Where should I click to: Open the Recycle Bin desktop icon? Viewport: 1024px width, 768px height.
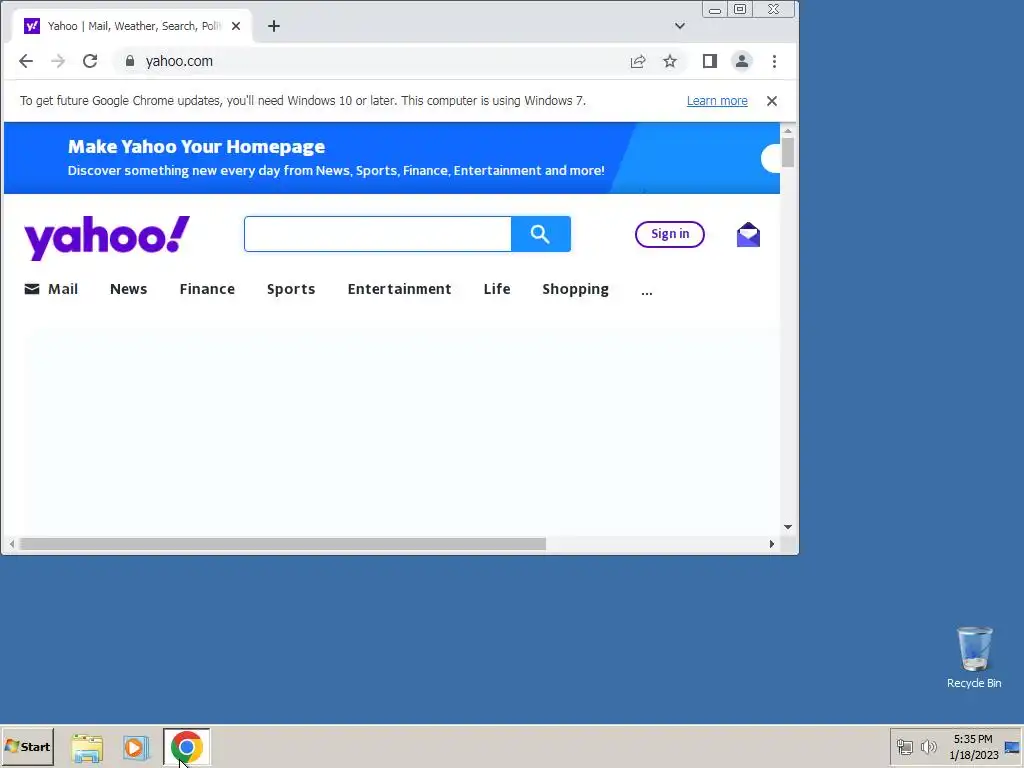point(974,658)
